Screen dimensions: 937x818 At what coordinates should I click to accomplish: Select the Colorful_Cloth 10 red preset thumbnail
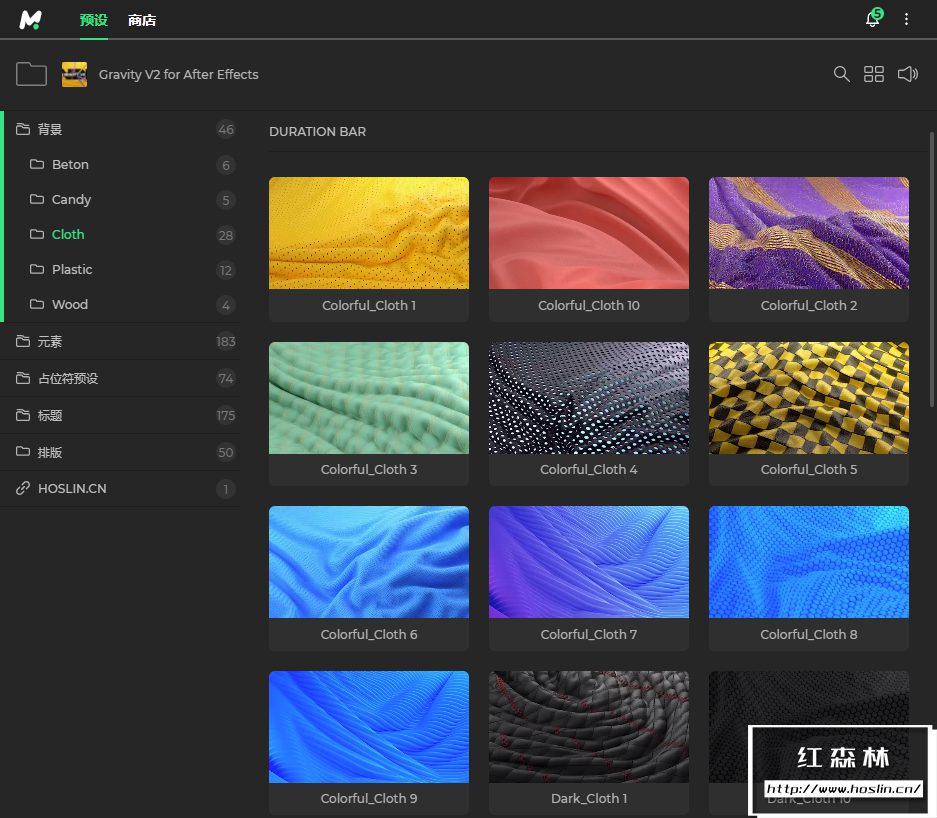coord(588,234)
